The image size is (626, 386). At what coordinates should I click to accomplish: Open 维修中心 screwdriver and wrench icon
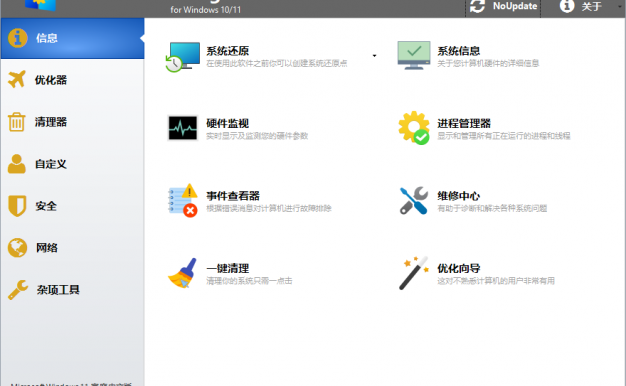click(x=414, y=200)
